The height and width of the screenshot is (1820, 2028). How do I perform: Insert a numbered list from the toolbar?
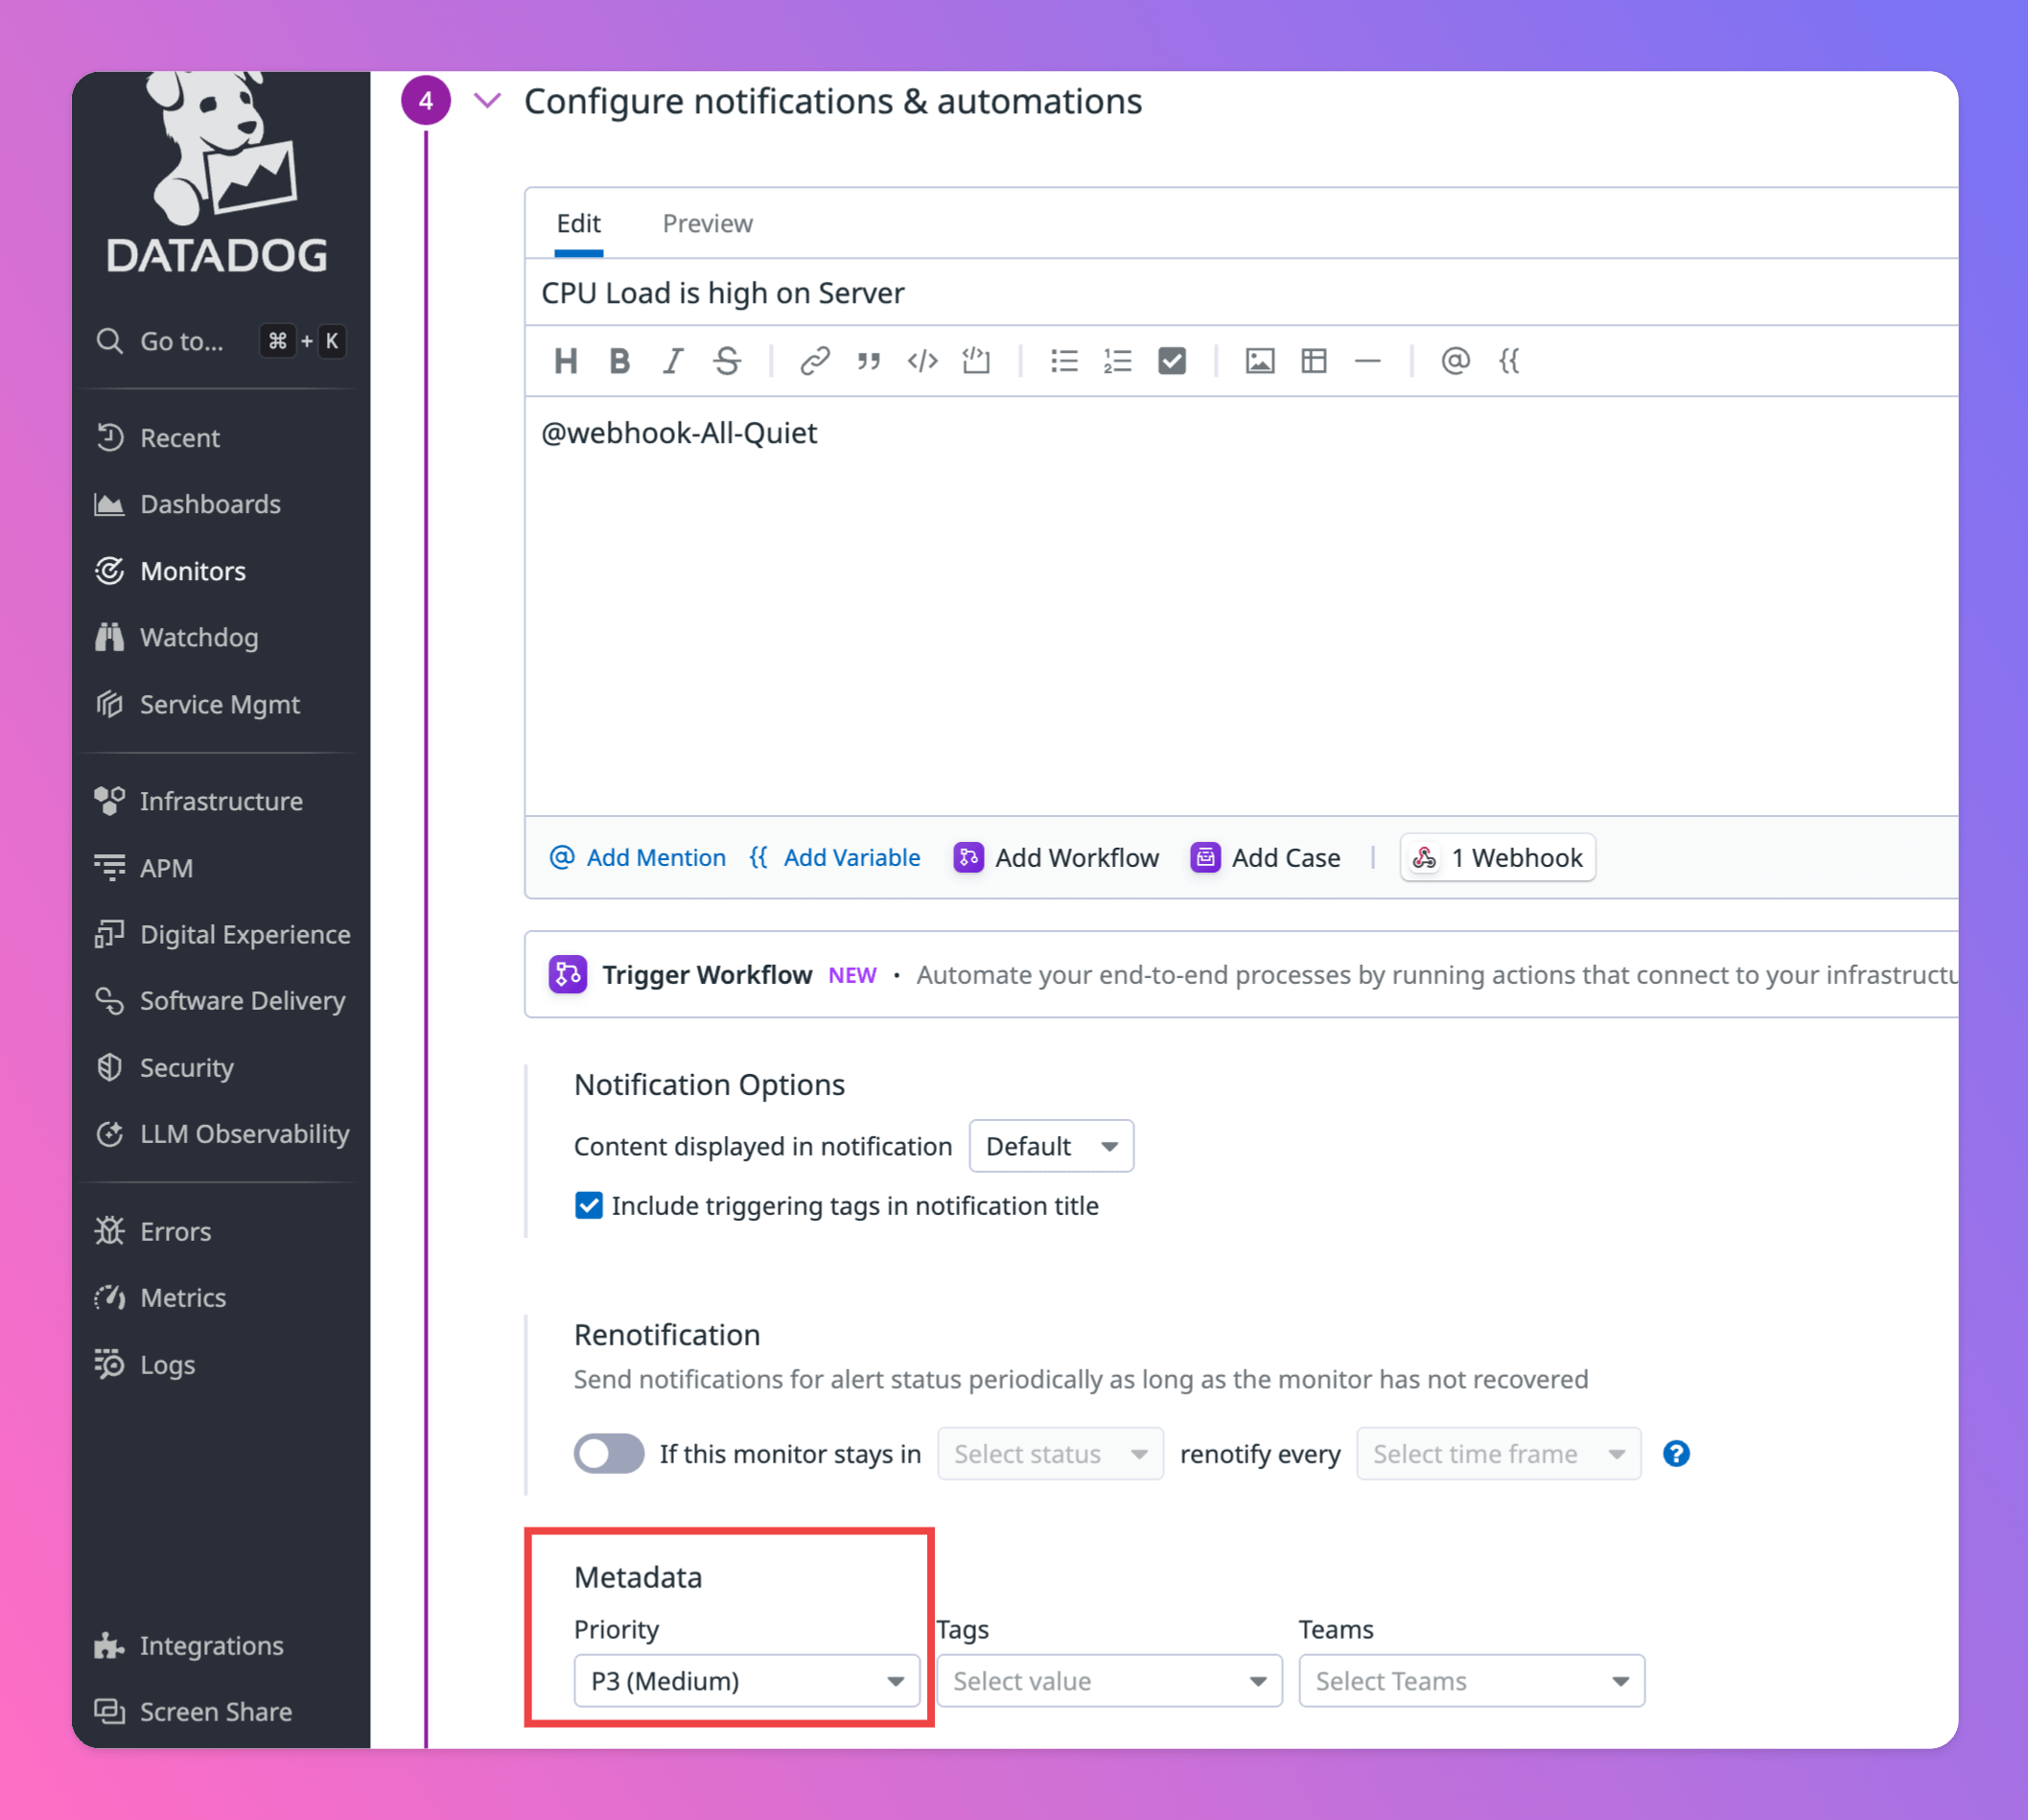(1117, 361)
